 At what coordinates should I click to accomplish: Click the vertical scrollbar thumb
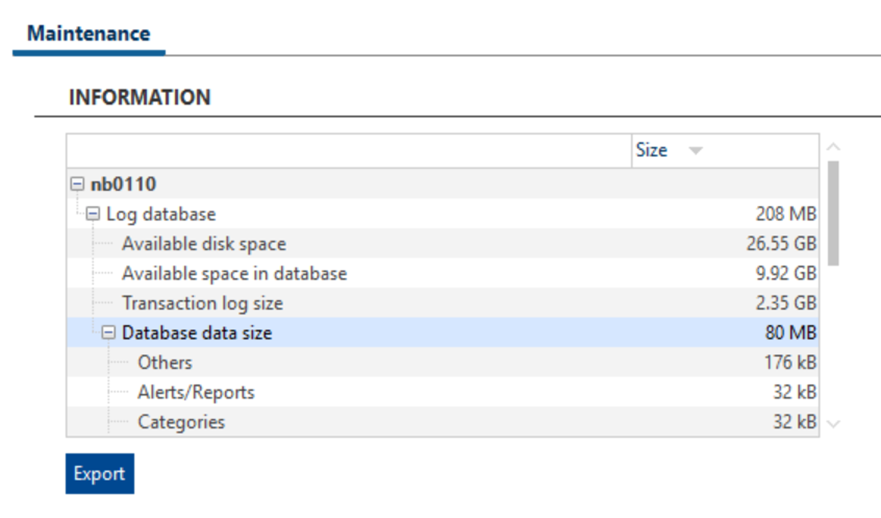[833, 213]
